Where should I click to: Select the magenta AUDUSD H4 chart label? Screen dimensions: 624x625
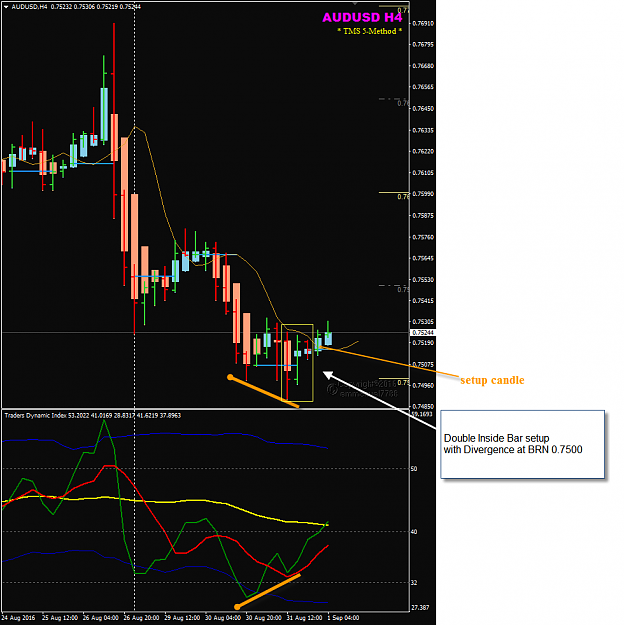(362, 18)
